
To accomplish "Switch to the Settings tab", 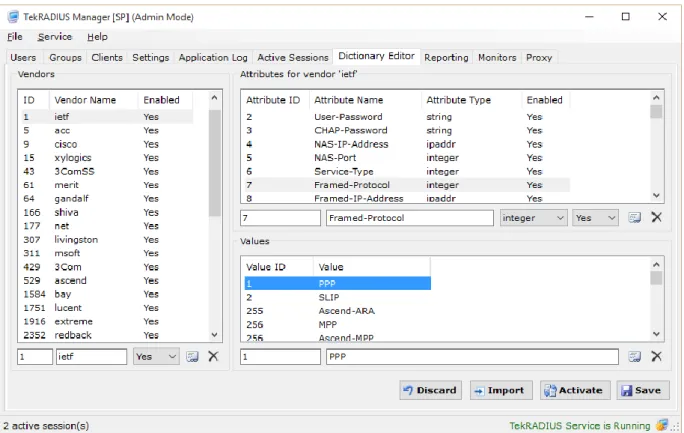I will 150,58.
